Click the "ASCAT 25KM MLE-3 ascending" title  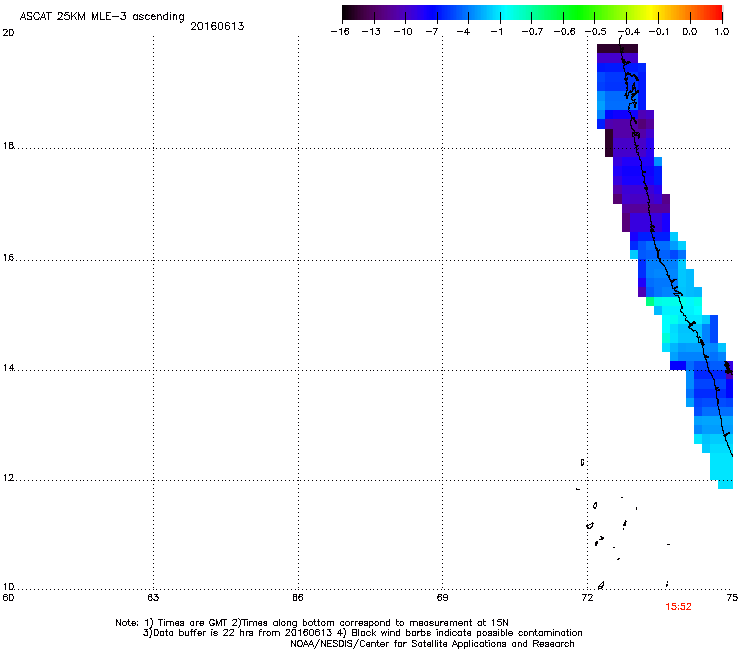tap(102, 16)
